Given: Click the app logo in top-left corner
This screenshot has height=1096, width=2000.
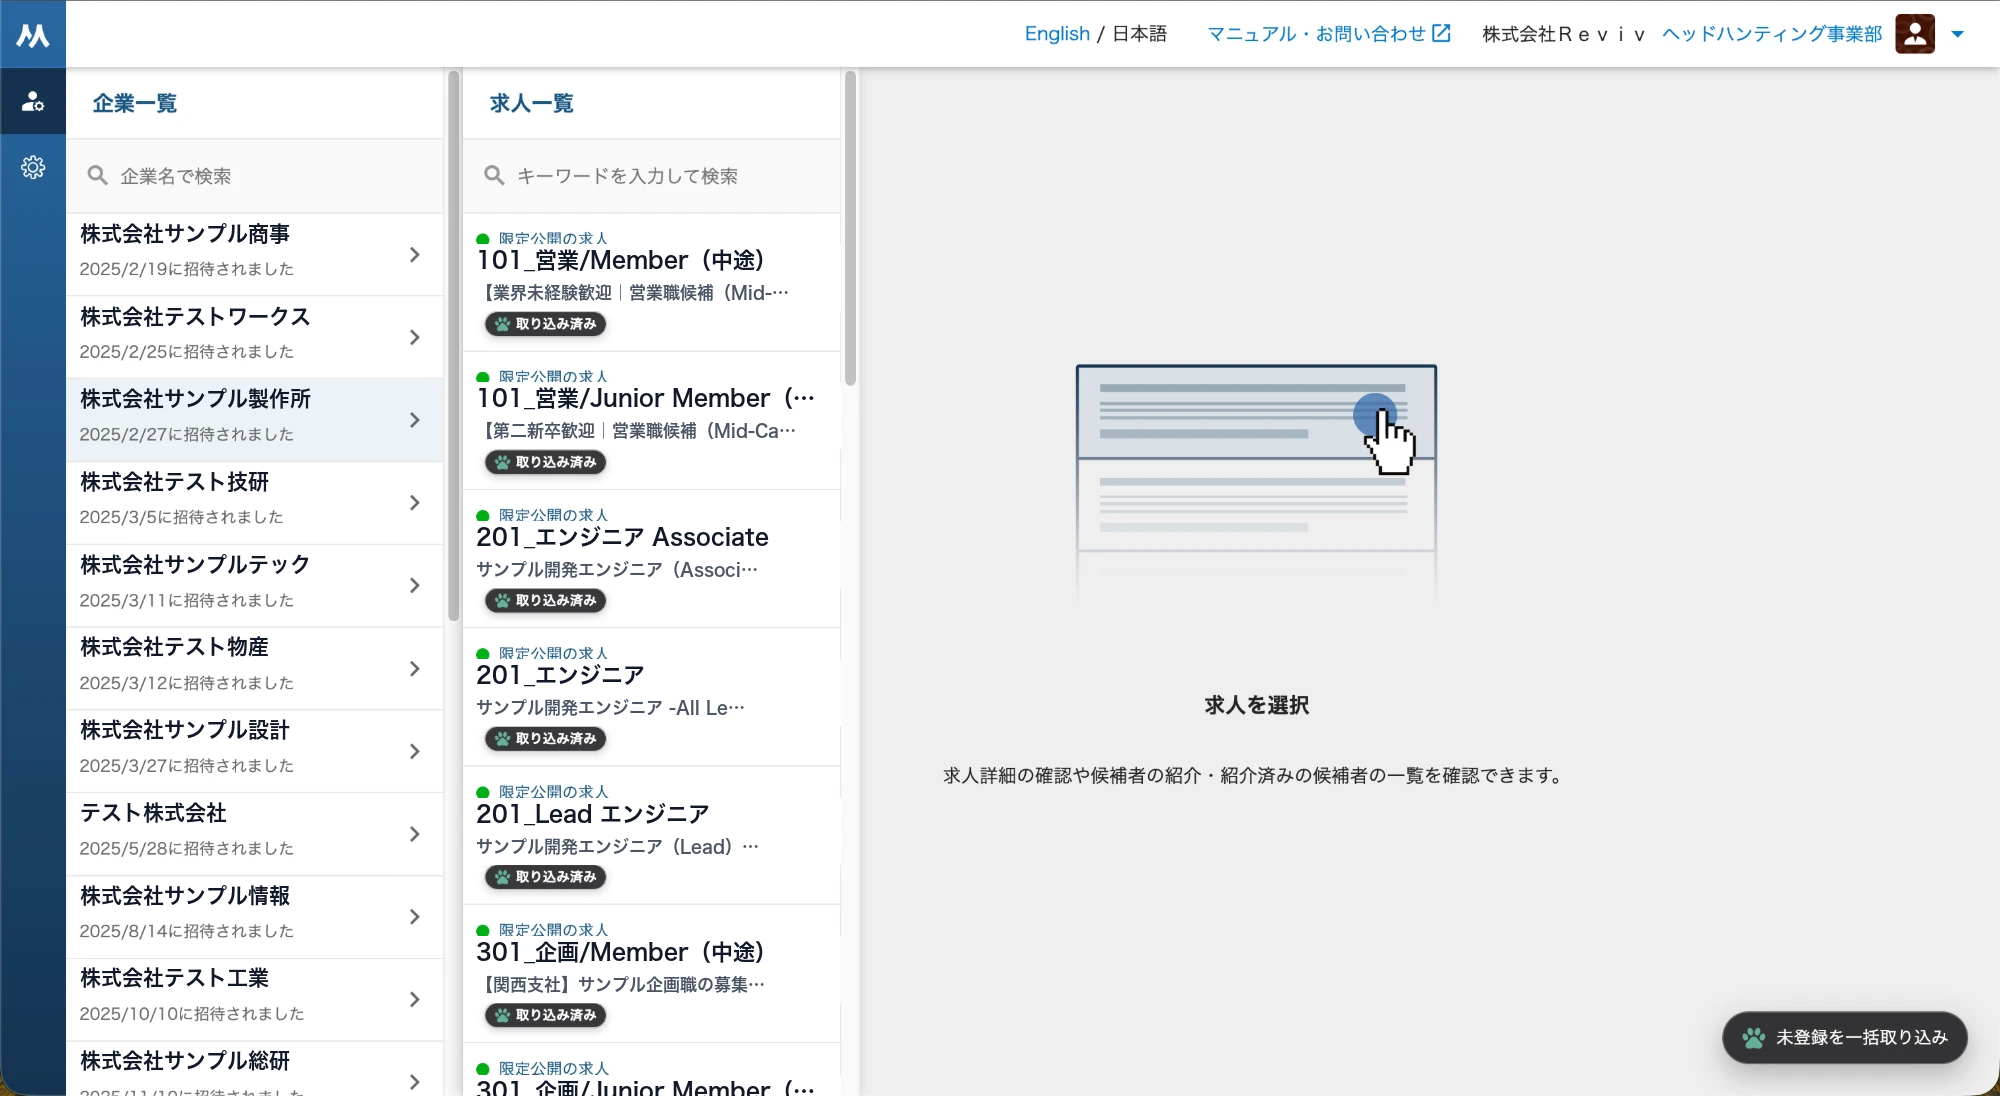Looking at the screenshot, I should tap(33, 35).
